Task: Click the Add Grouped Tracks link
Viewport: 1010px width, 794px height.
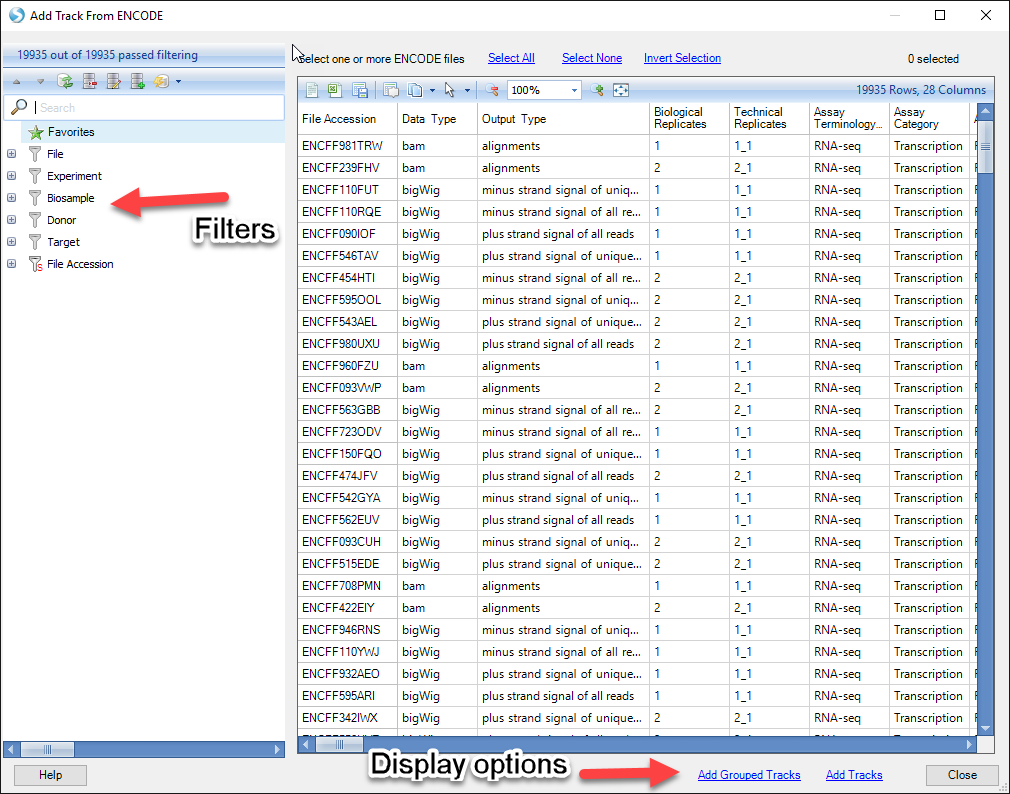Action: click(749, 775)
